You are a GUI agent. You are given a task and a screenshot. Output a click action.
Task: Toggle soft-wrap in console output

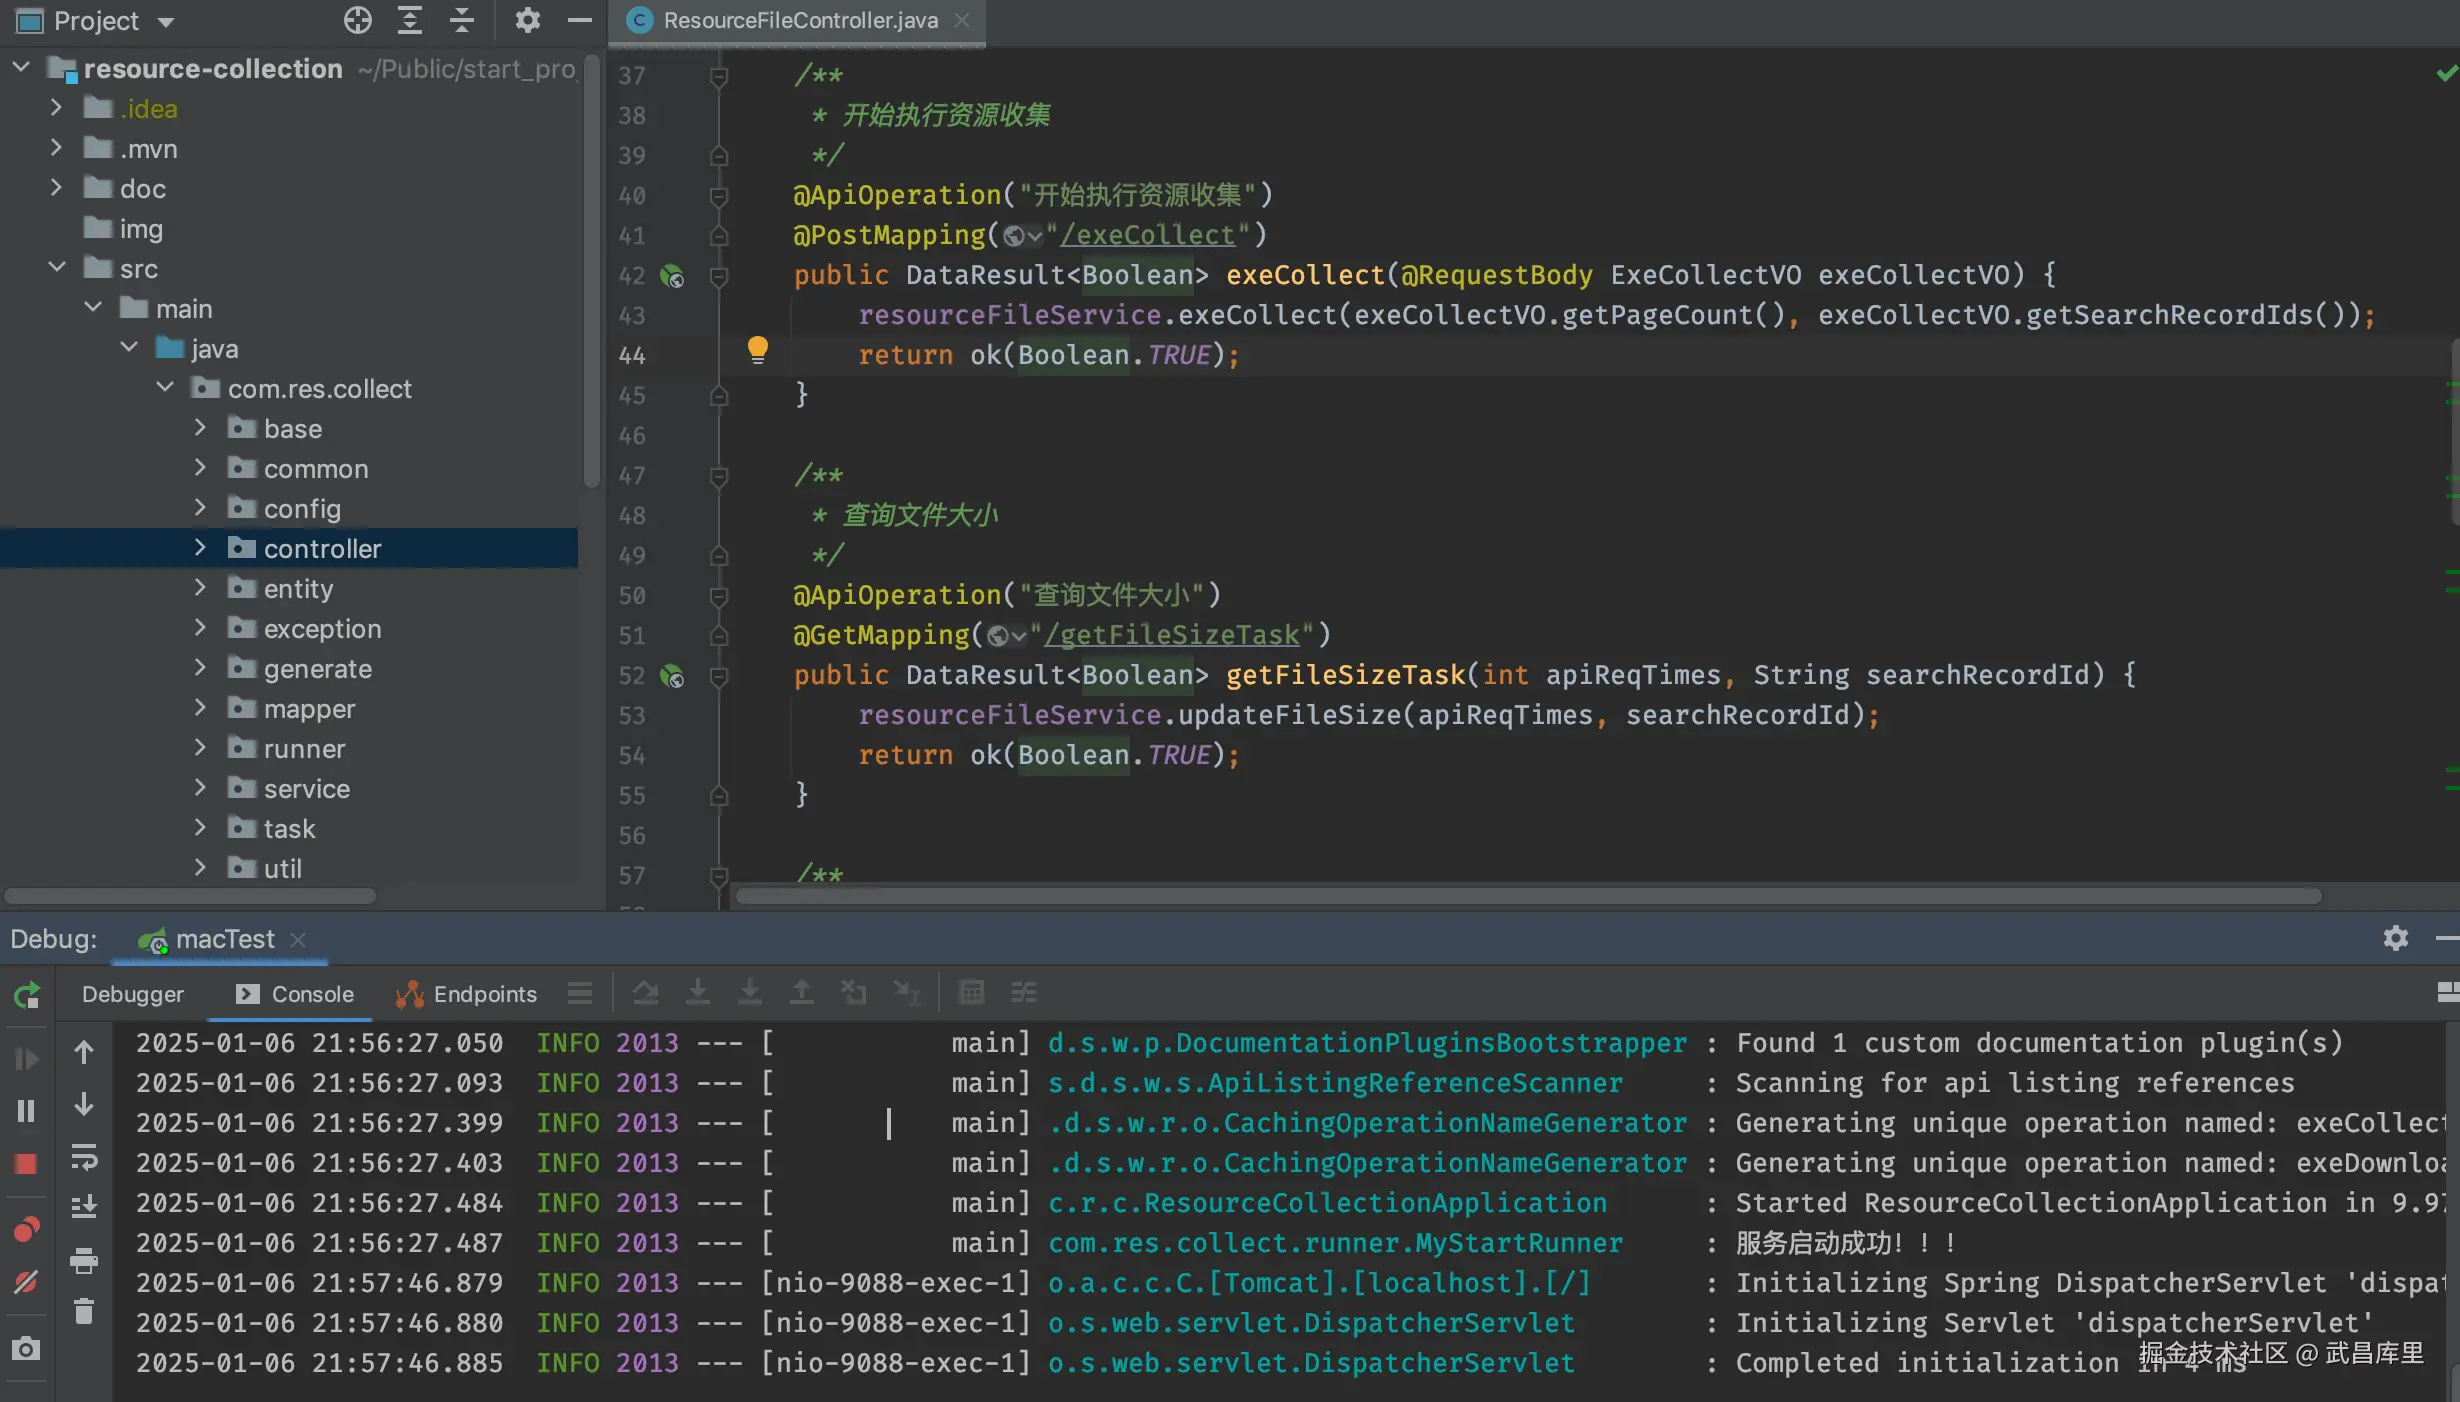click(x=84, y=1158)
